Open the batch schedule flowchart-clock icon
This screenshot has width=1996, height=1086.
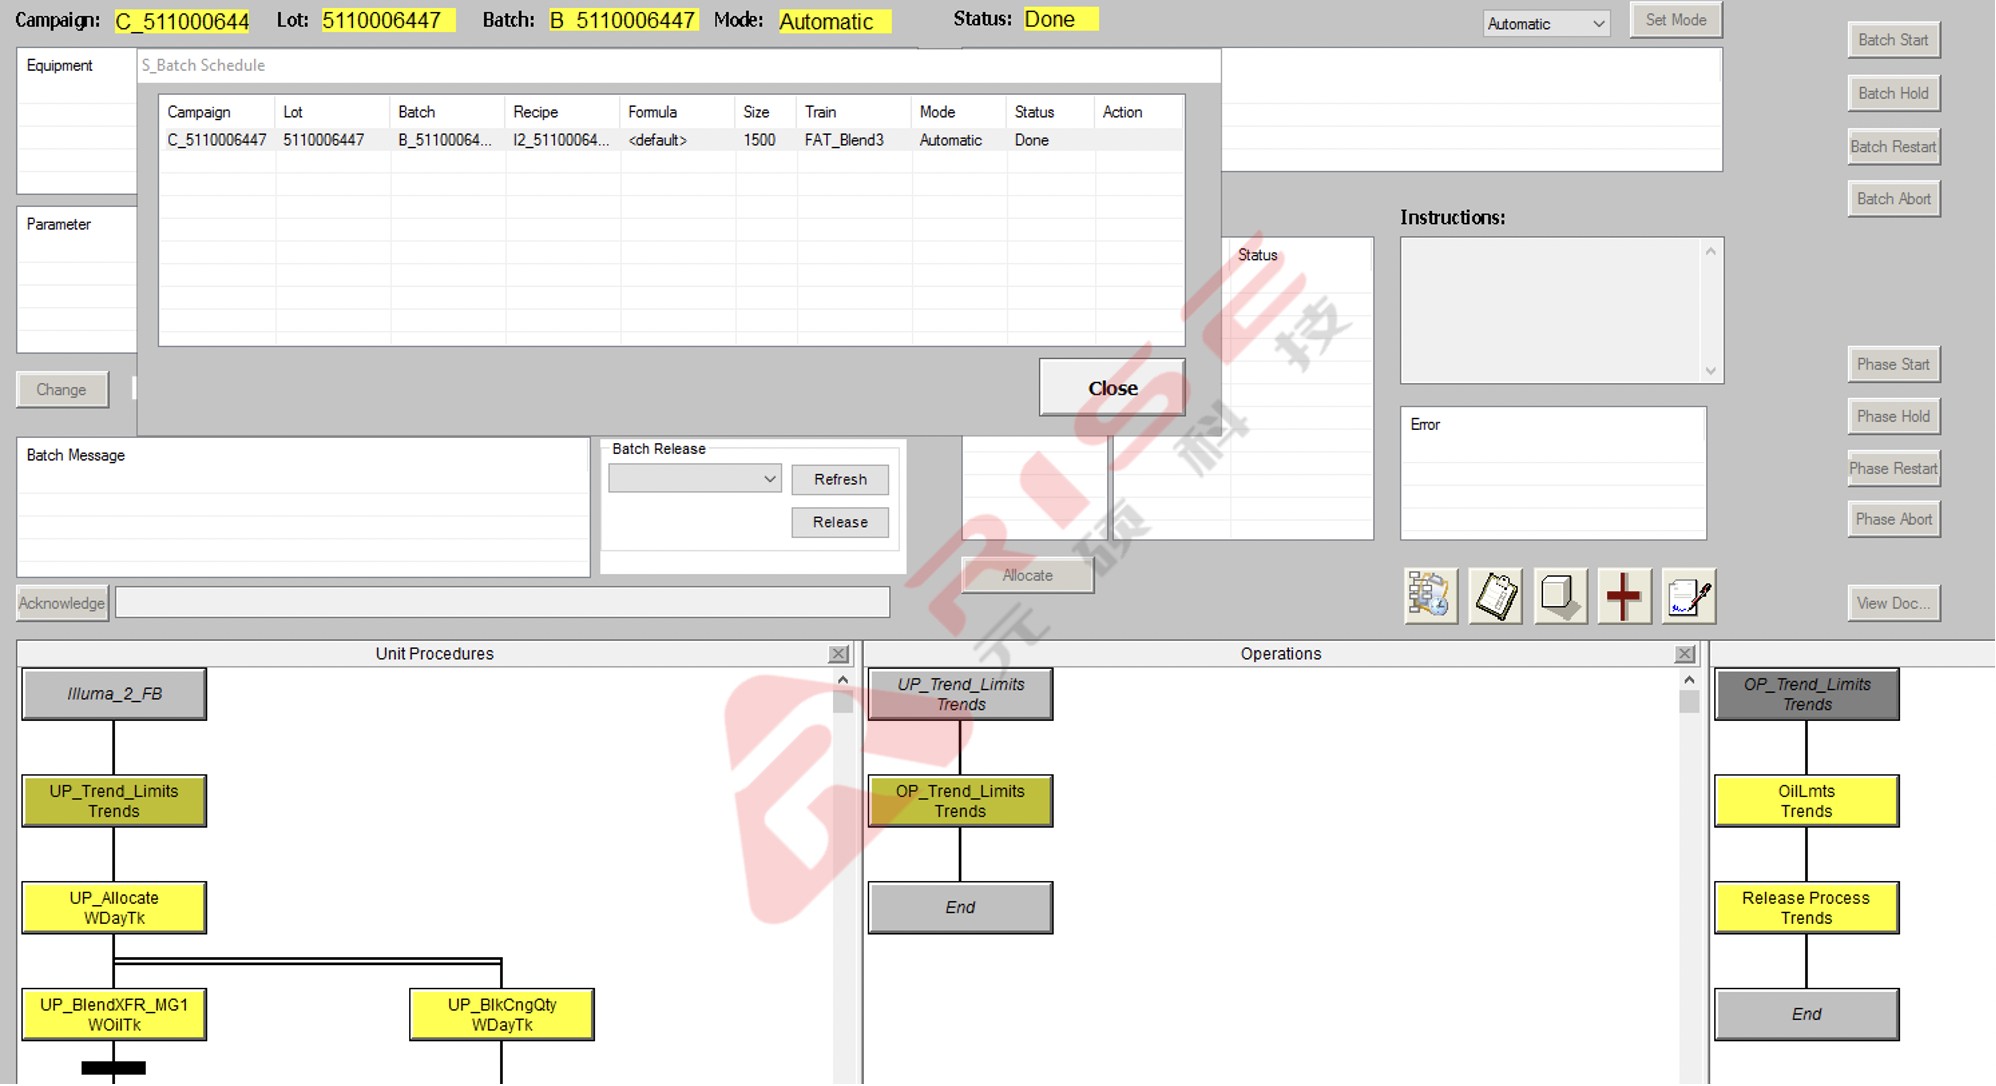pyautogui.click(x=1430, y=597)
